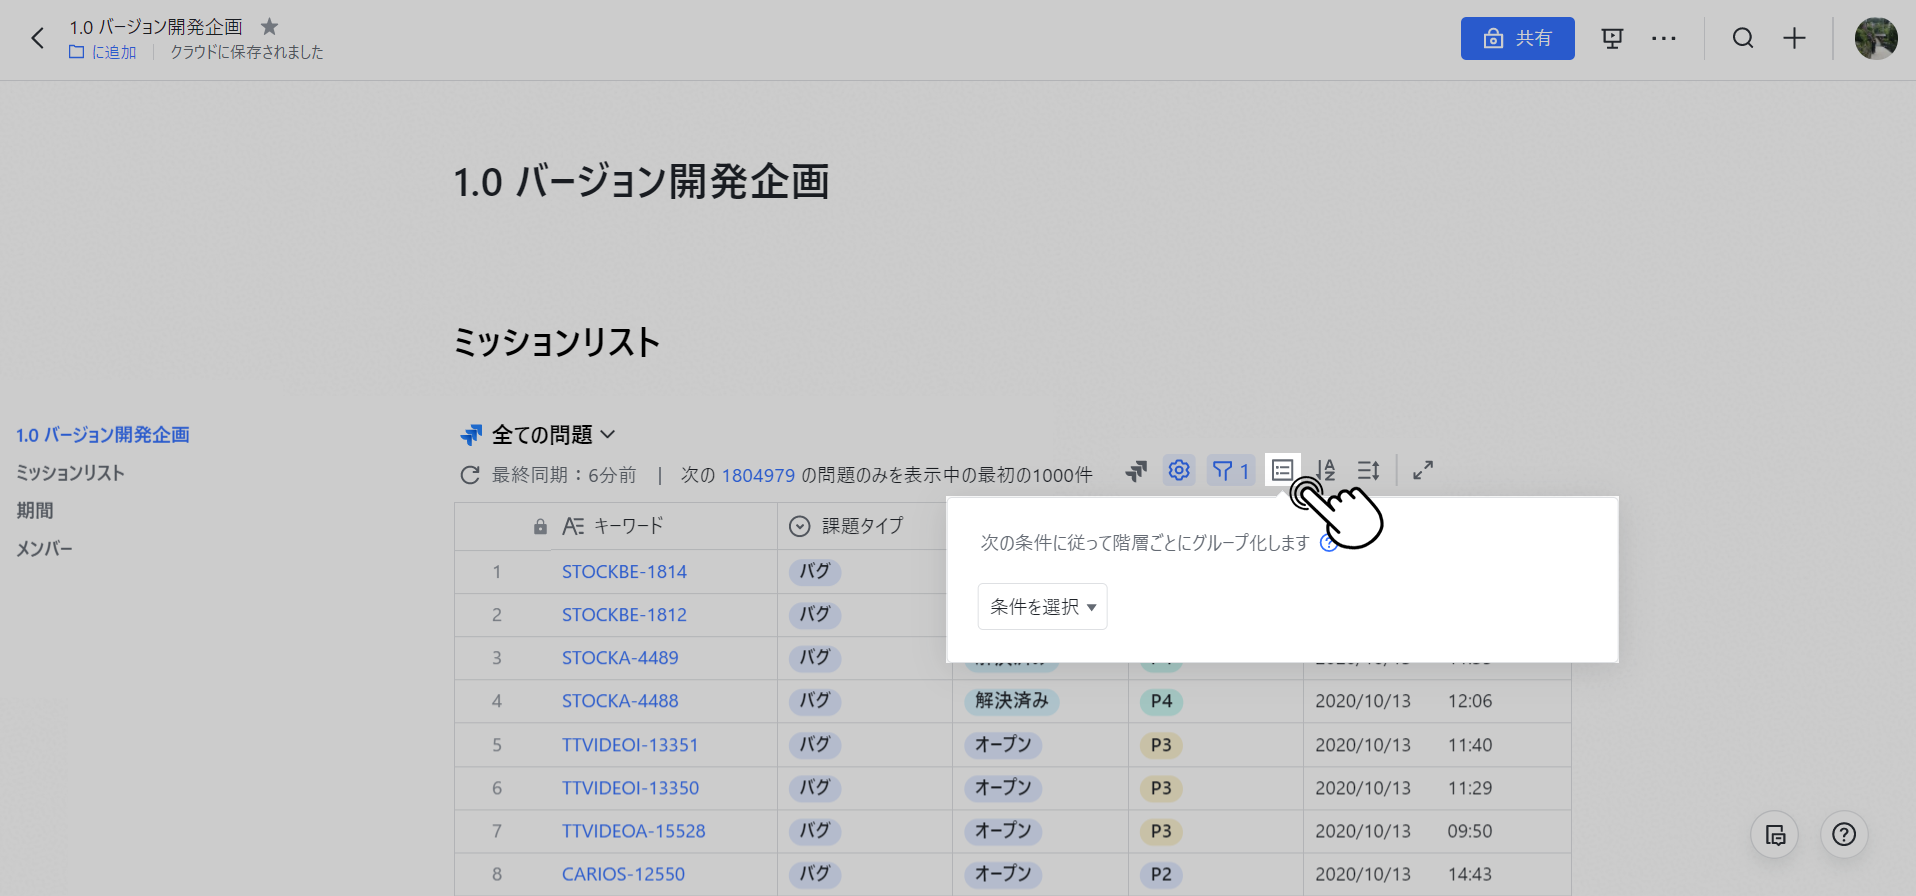This screenshot has width=1916, height=896.
Task: Click the 1804979 filter link
Action: click(758, 475)
